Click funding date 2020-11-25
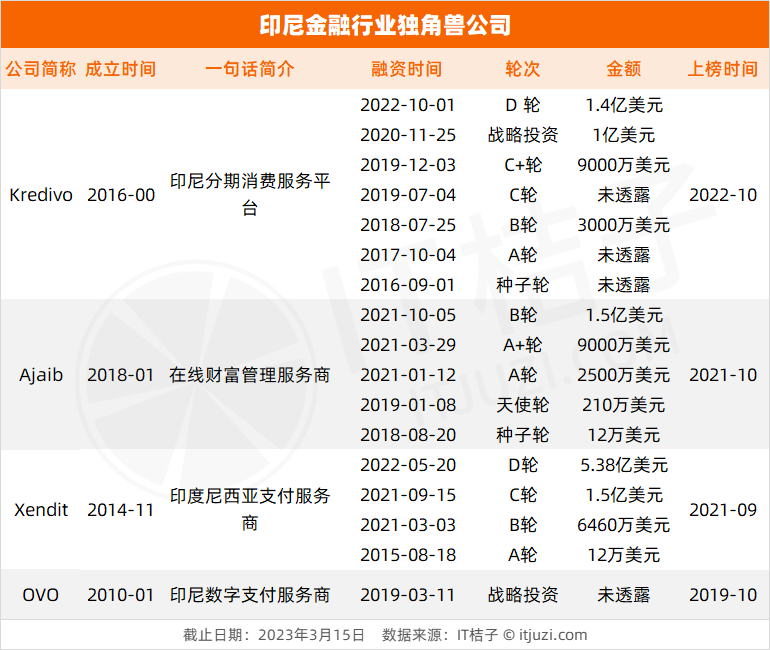770x650 pixels. click(408, 135)
